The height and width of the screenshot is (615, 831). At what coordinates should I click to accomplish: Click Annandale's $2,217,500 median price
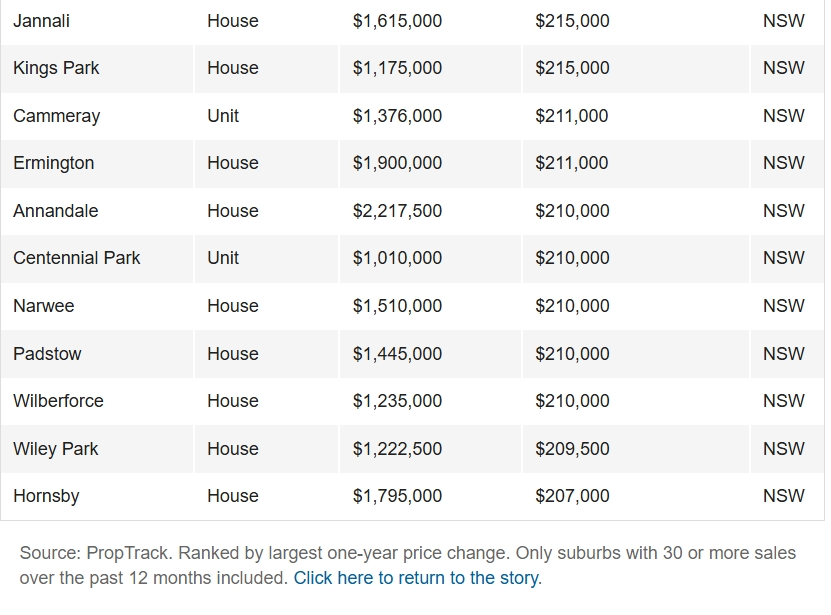click(397, 211)
